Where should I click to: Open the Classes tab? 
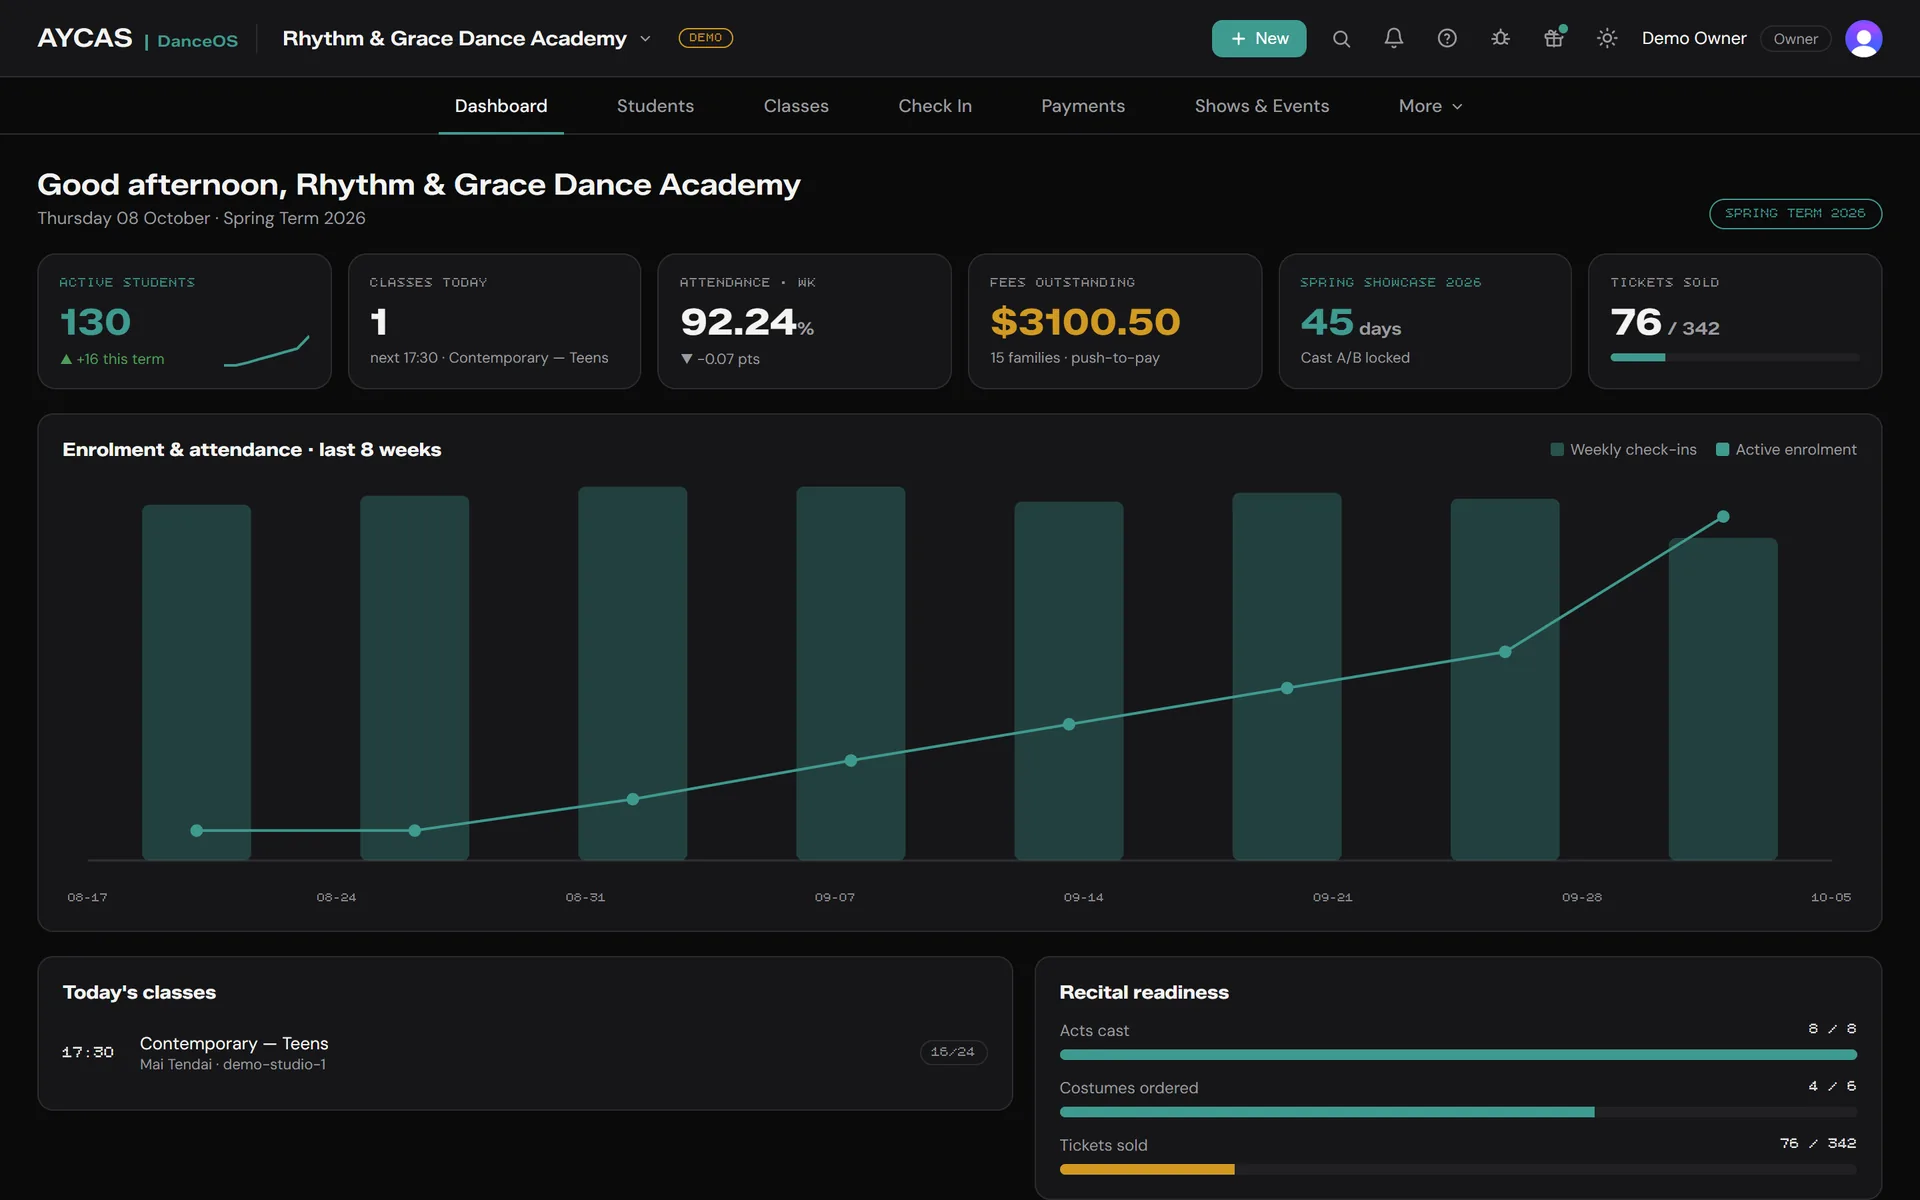click(x=796, y=106)
